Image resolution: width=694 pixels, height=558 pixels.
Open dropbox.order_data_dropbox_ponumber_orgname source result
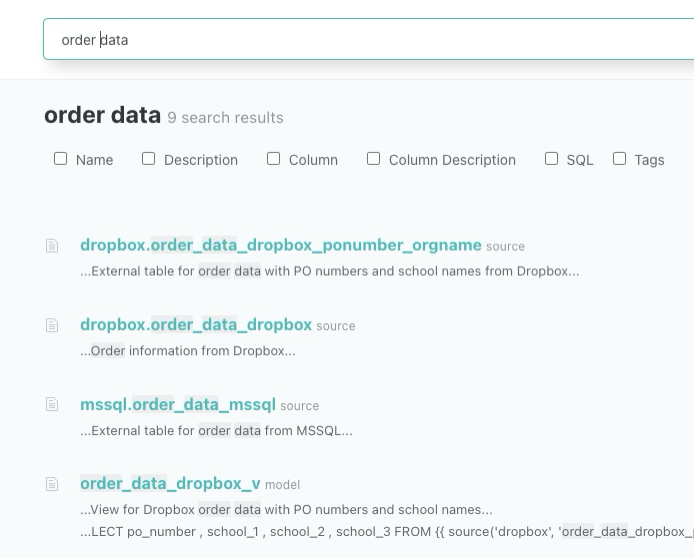[281, 245]
